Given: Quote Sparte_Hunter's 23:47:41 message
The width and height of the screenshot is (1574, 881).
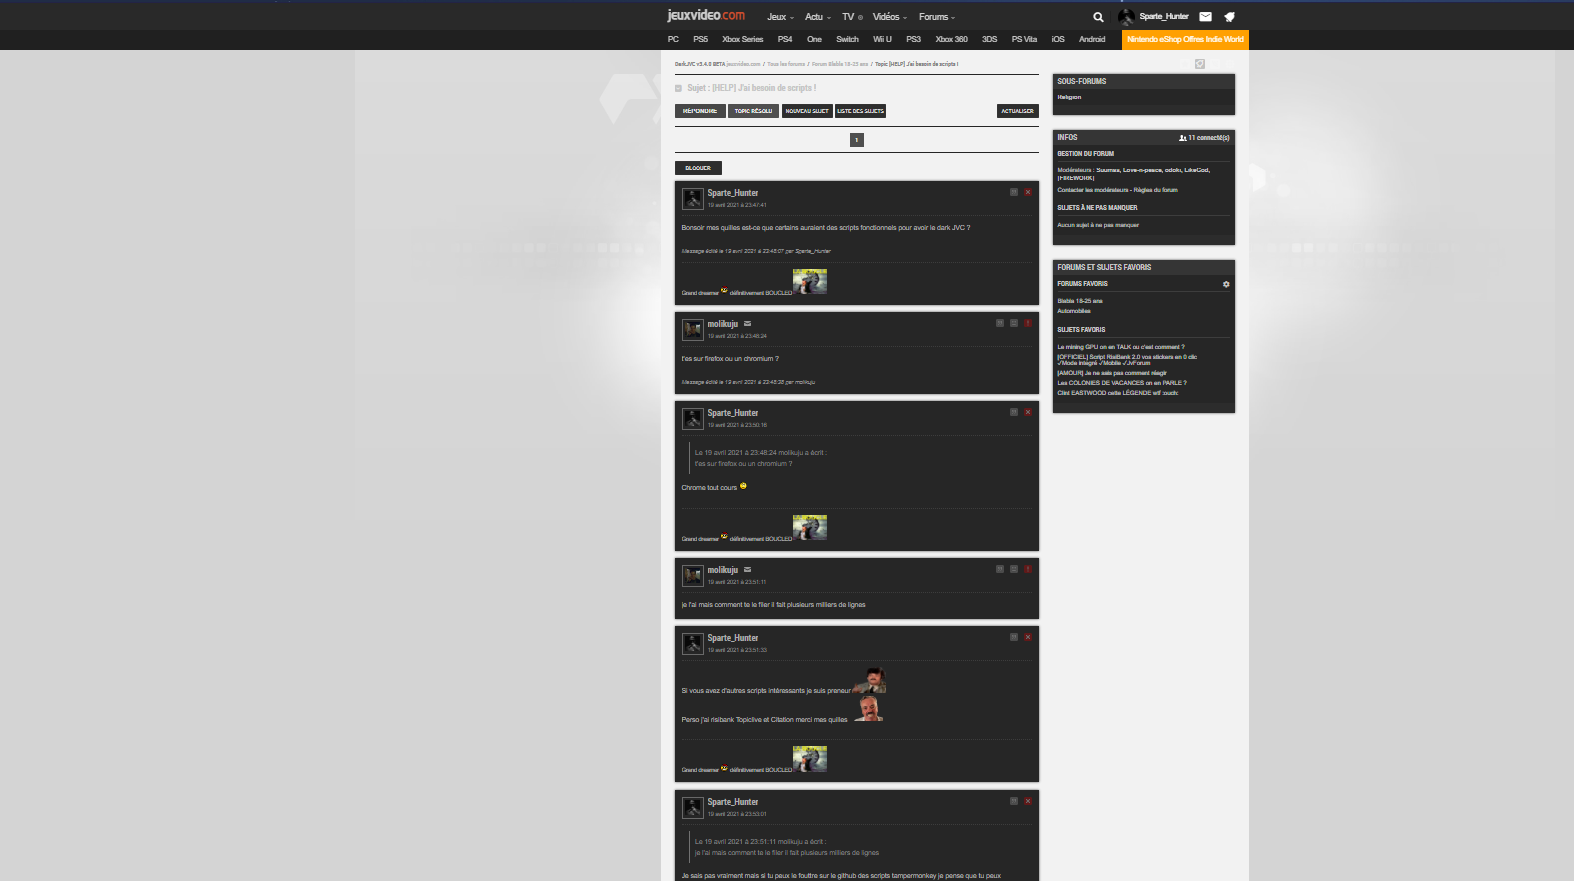Looking at the screenshot, I should click(x=1013, y=192).
